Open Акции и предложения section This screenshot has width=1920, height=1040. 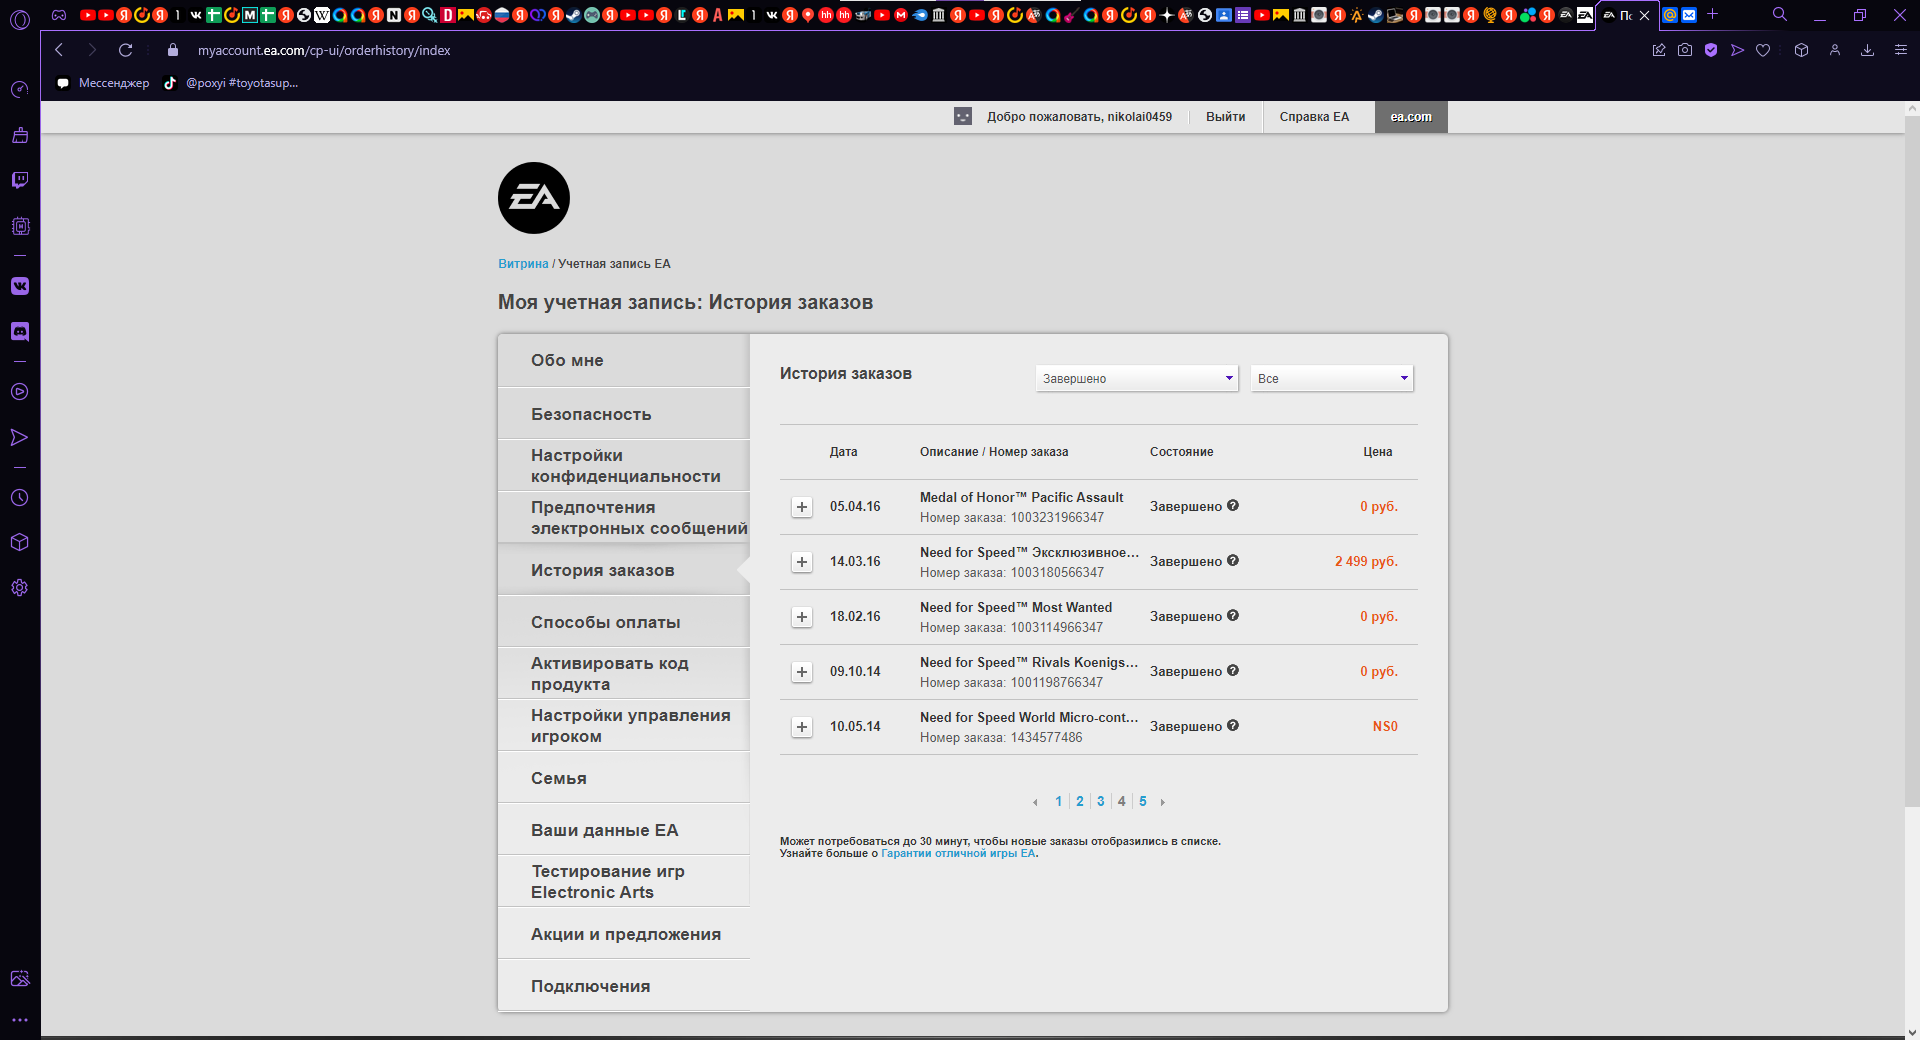(x=624, y=933)
